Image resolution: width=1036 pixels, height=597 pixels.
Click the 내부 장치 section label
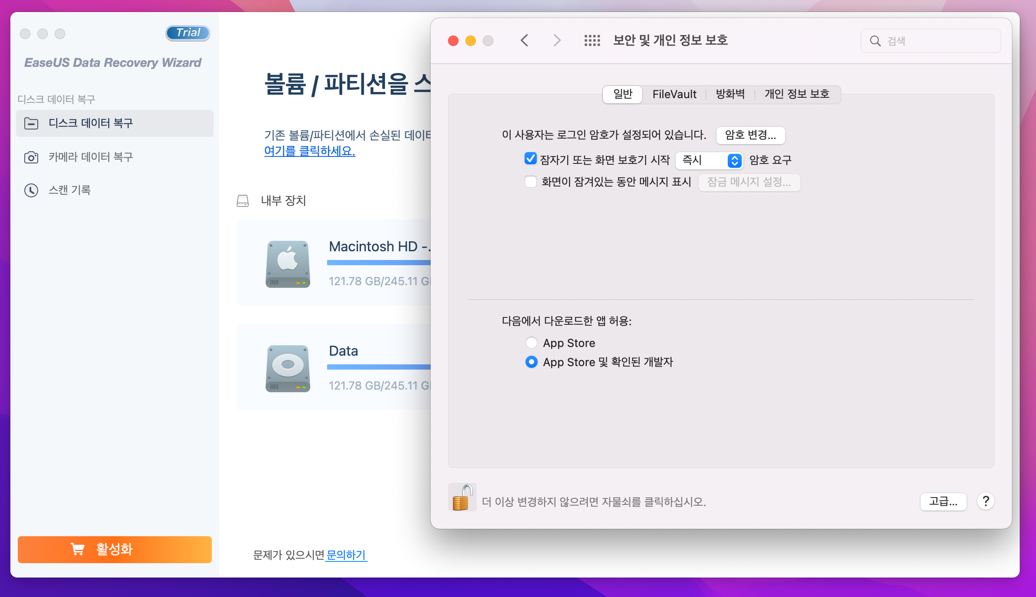point(283,201)
